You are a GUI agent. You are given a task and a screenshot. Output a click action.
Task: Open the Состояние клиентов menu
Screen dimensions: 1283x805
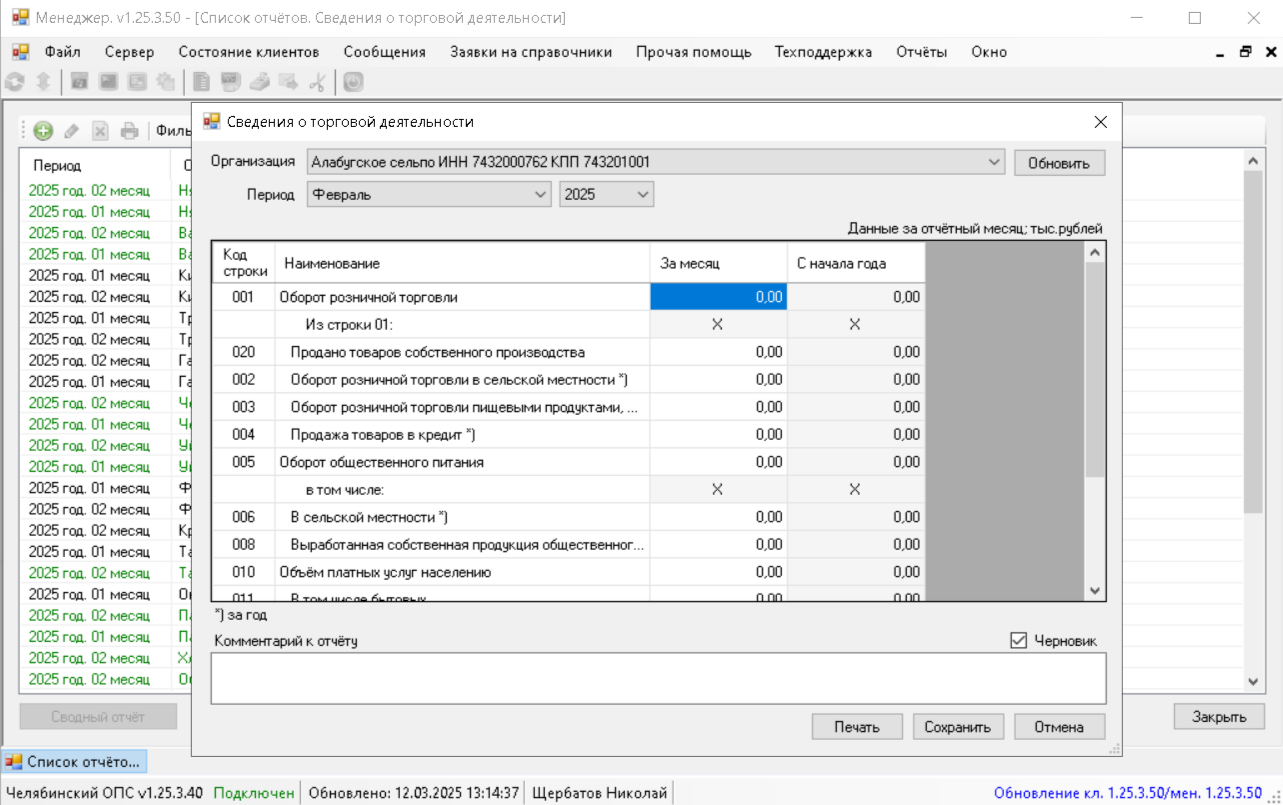click(x=249, y=52)
